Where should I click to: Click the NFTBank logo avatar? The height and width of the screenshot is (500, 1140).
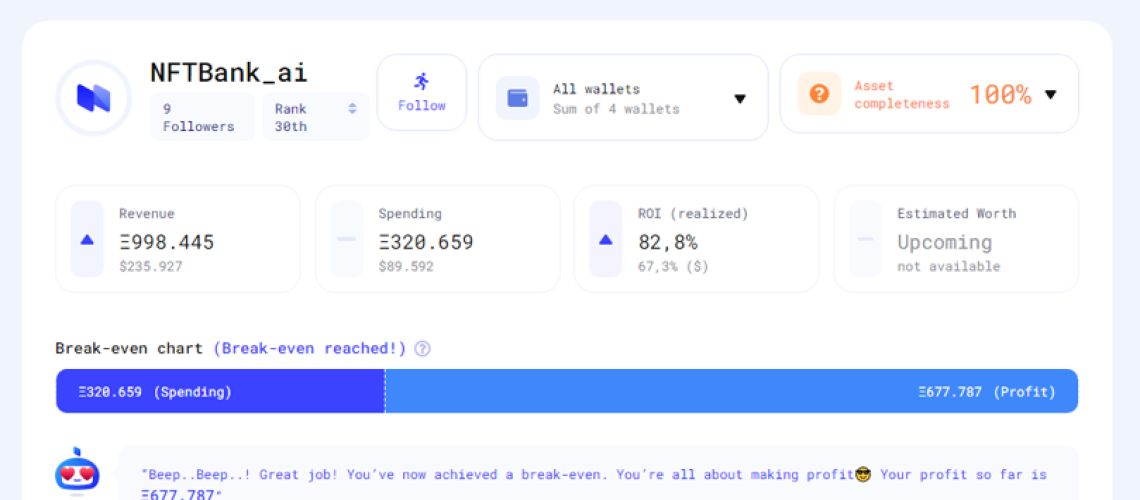[93, 98]
